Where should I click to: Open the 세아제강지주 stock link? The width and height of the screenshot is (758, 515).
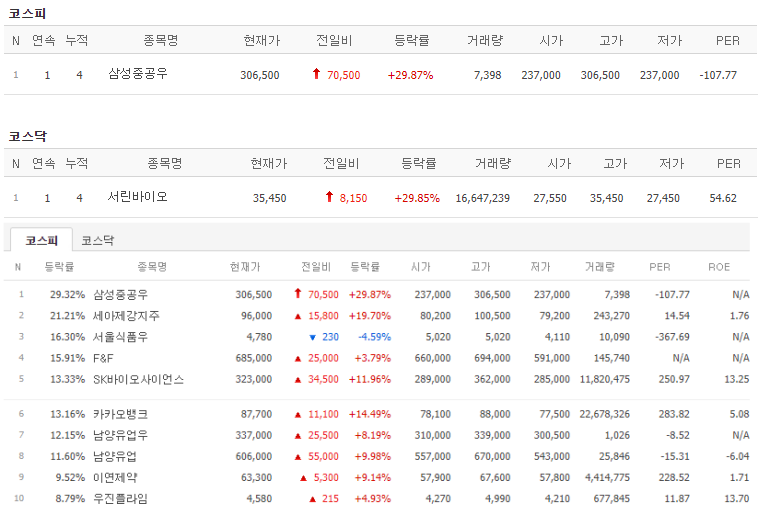coord(126,316)
